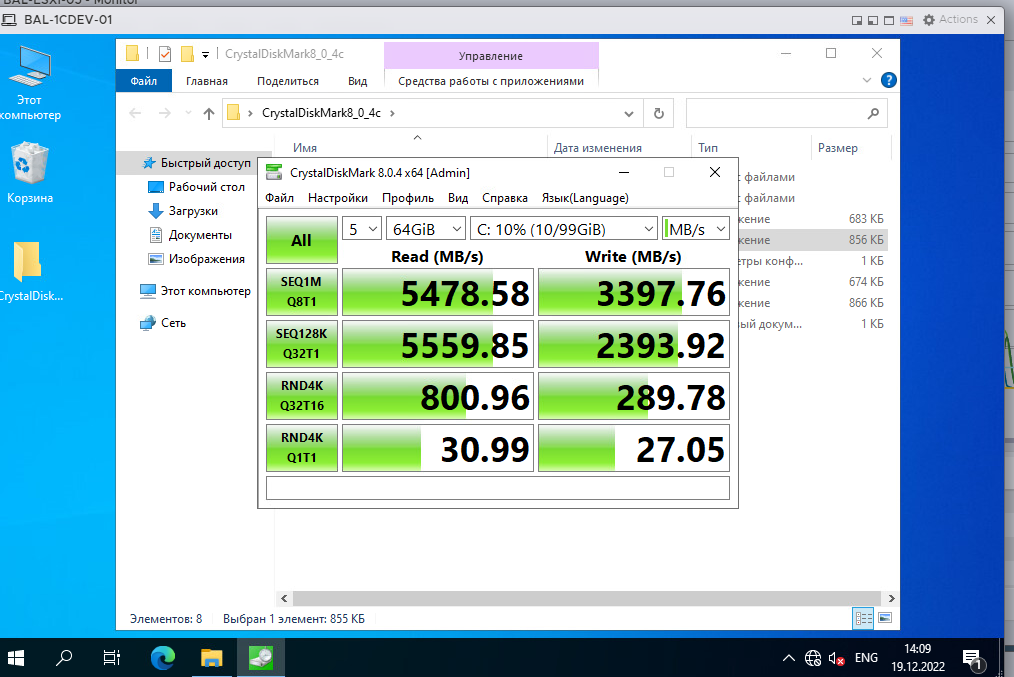Expand address bar history dropdown
The image size is (1014, 677).
pos(628,114)
